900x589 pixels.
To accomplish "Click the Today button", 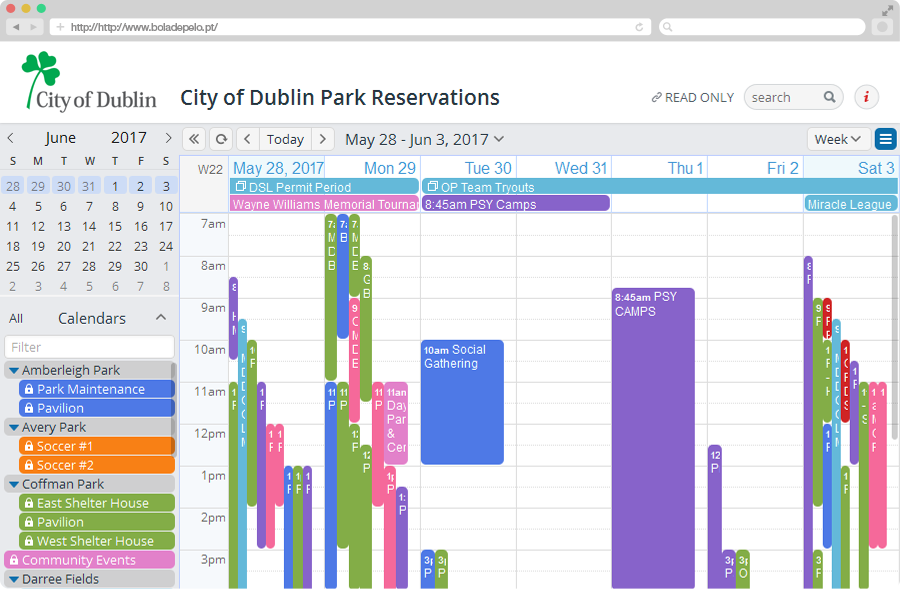I will [x=285, y=139].
